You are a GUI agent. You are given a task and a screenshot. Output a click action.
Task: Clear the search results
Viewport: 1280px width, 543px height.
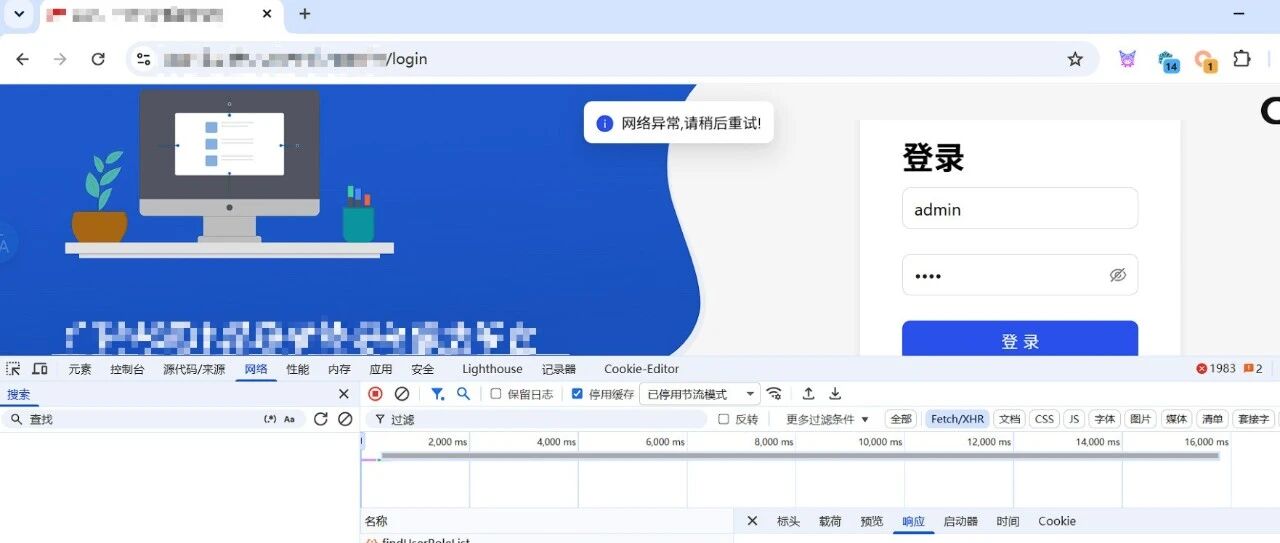coord(345,419)
